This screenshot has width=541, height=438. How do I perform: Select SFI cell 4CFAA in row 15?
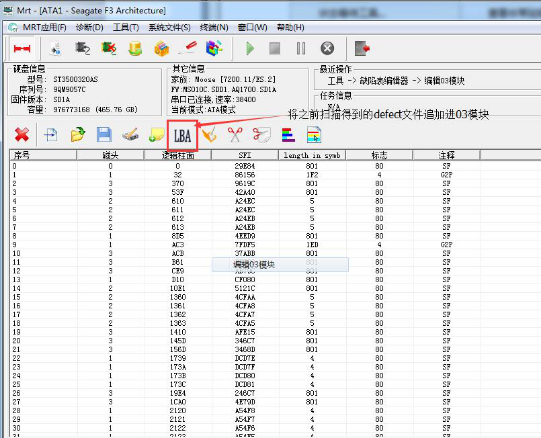pyautogui.click(x=245, y=297)
